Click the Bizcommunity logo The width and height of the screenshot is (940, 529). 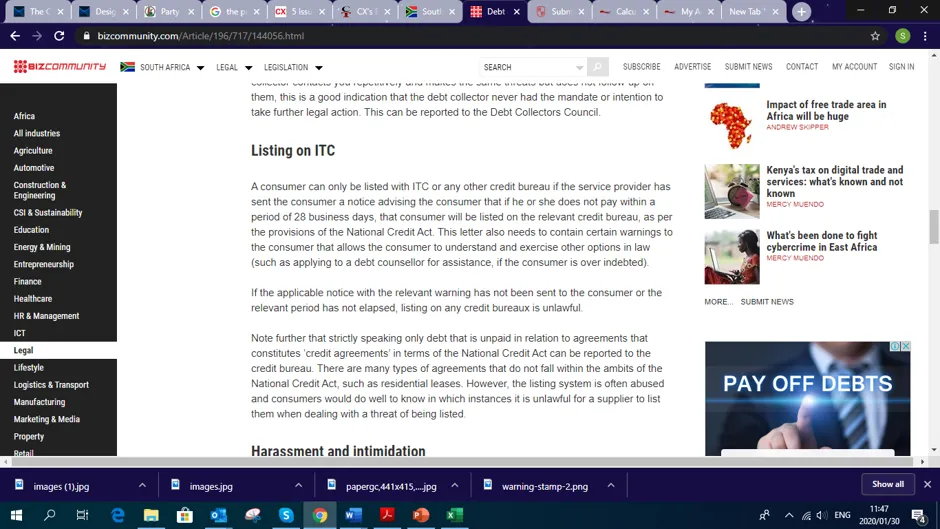point(60,67)
